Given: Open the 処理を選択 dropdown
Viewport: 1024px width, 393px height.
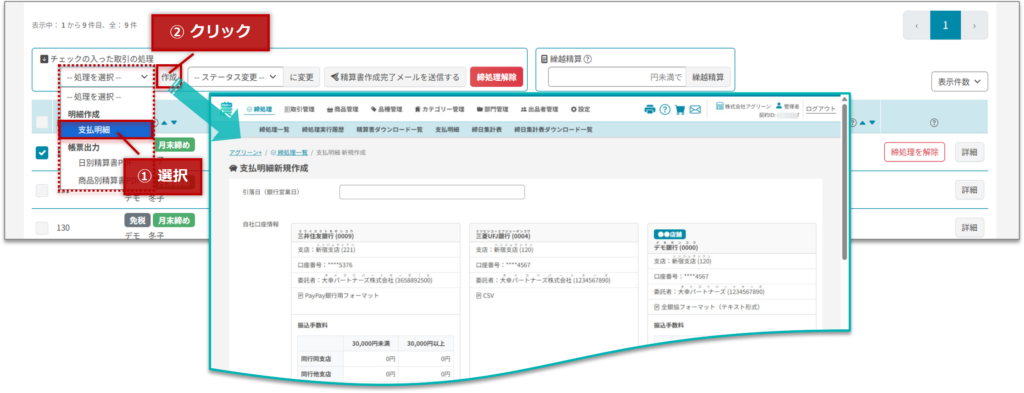Looking at the screenshot, I should [x=107, y=77].
